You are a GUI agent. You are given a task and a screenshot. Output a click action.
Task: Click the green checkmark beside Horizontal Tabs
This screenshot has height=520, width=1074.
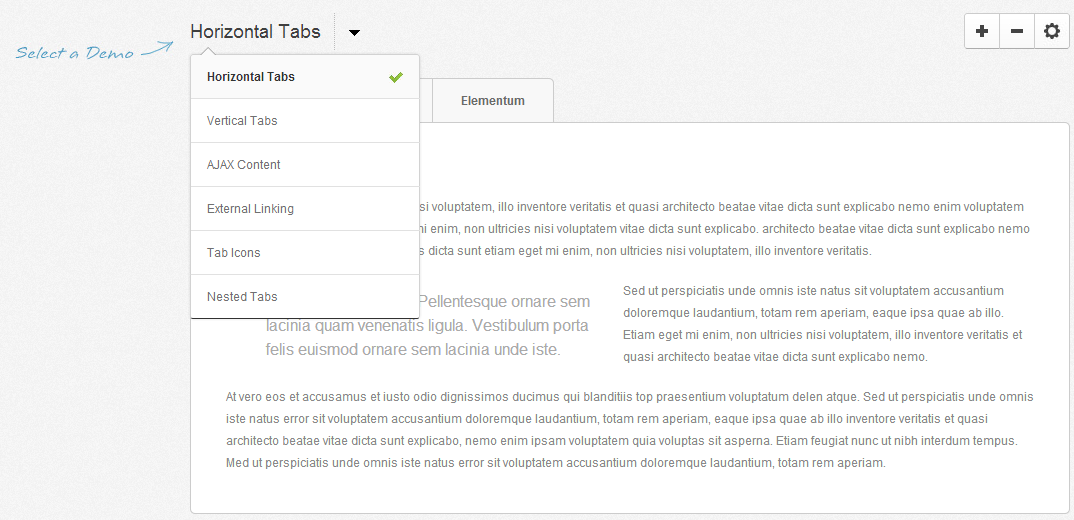click(396, 77)
